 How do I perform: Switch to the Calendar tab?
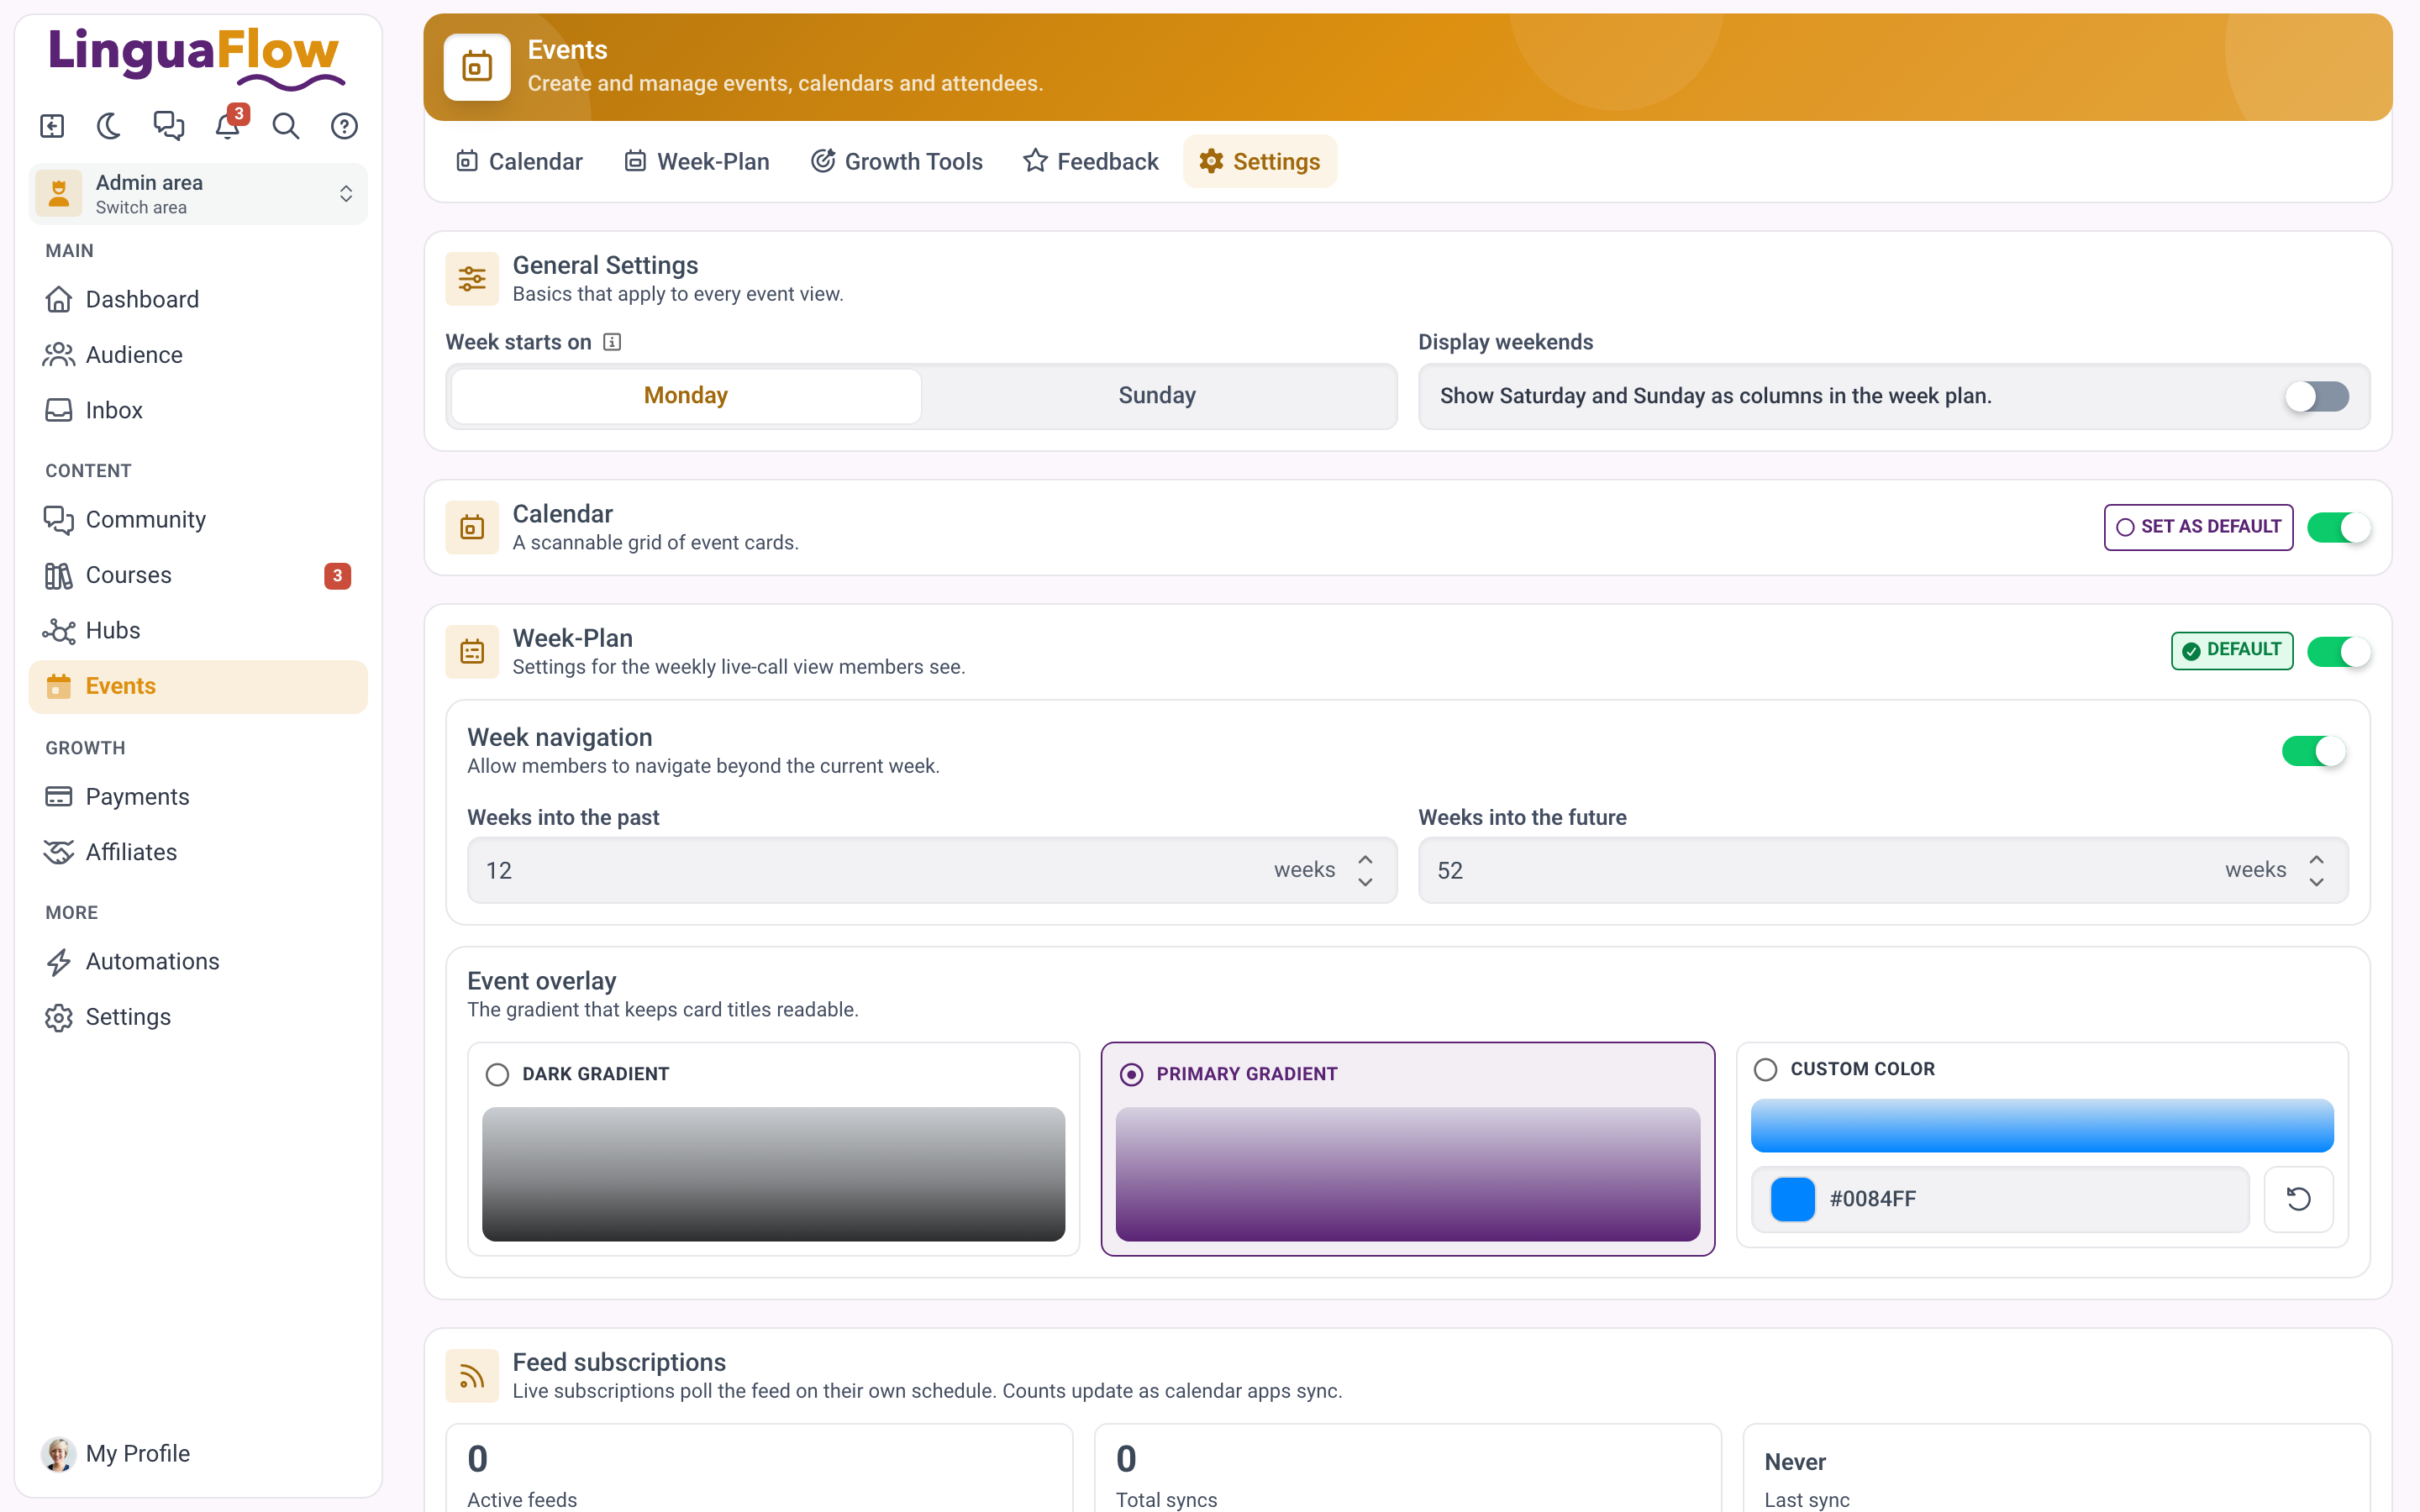519,161
